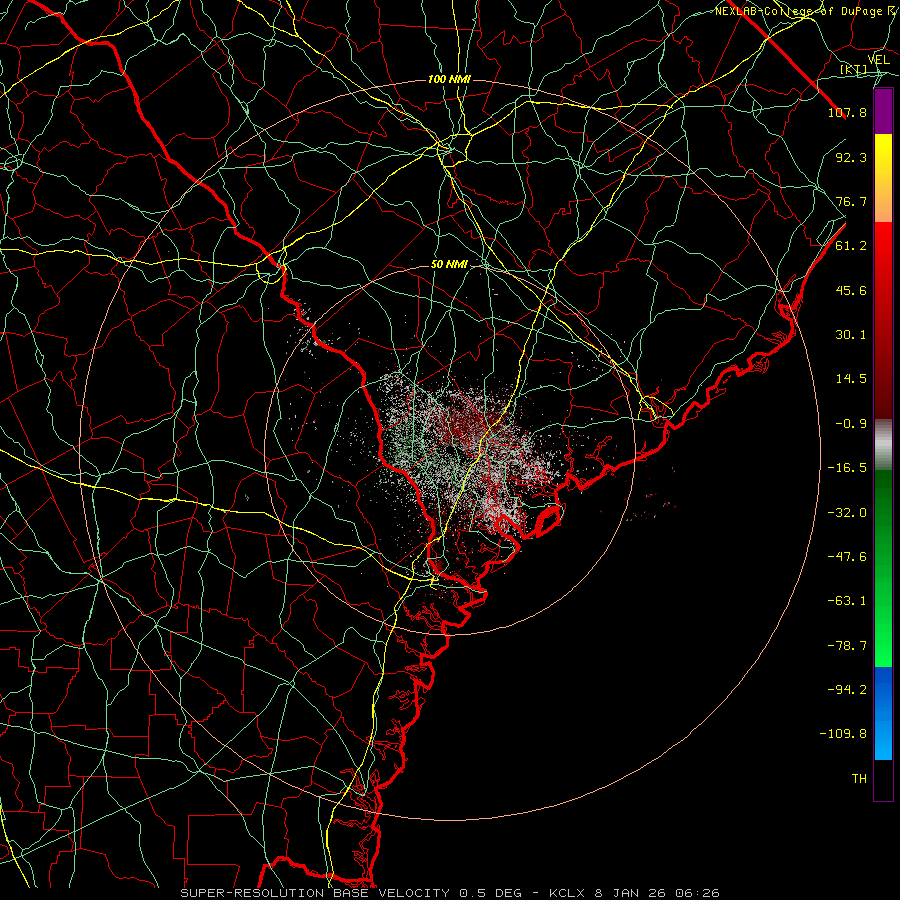The width and height of the screenshot is (900, 900).
Task: Click the 76.7 velocity scale value
Action: (851, 201)
